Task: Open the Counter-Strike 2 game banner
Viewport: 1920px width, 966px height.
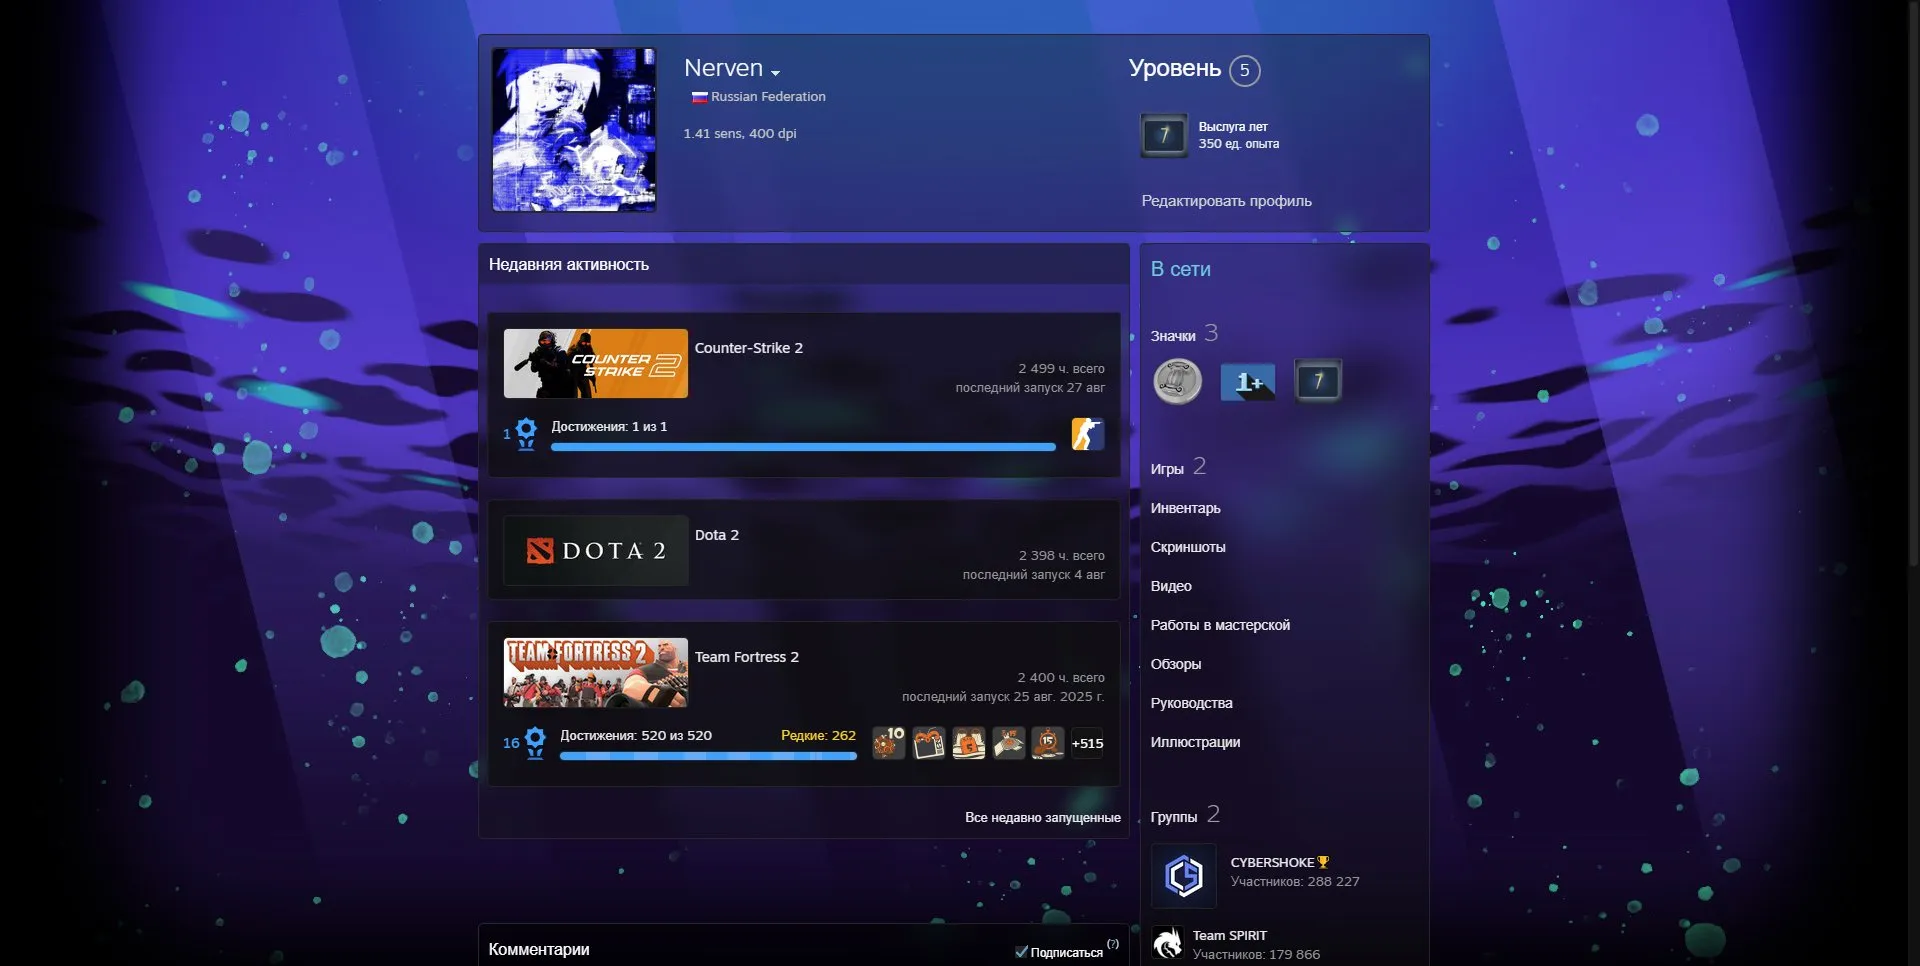Action: pos(596,363)
